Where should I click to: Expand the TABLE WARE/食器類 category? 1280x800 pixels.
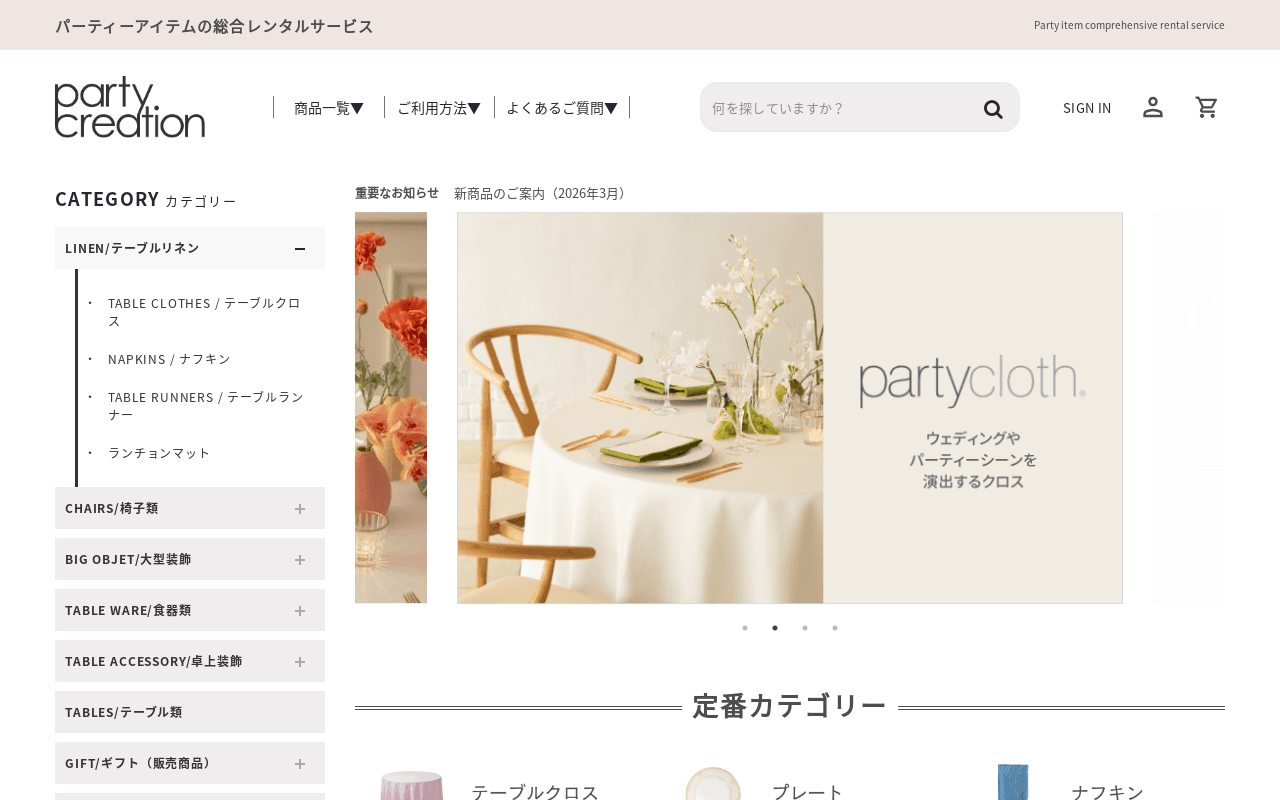click(x=300, y=611)
